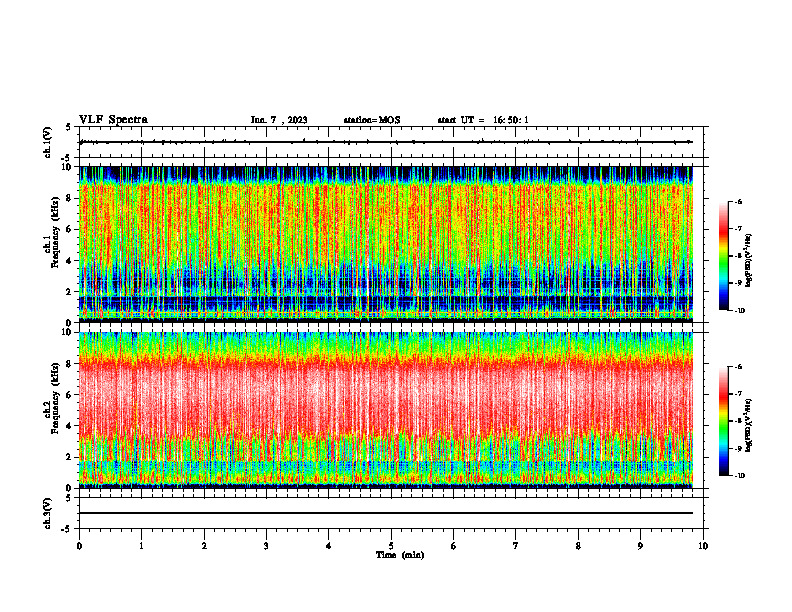Click inside the ch.1 spectrogram panel
The height and width of the screenshot is (612, 792).
click(x=386, y=244)
